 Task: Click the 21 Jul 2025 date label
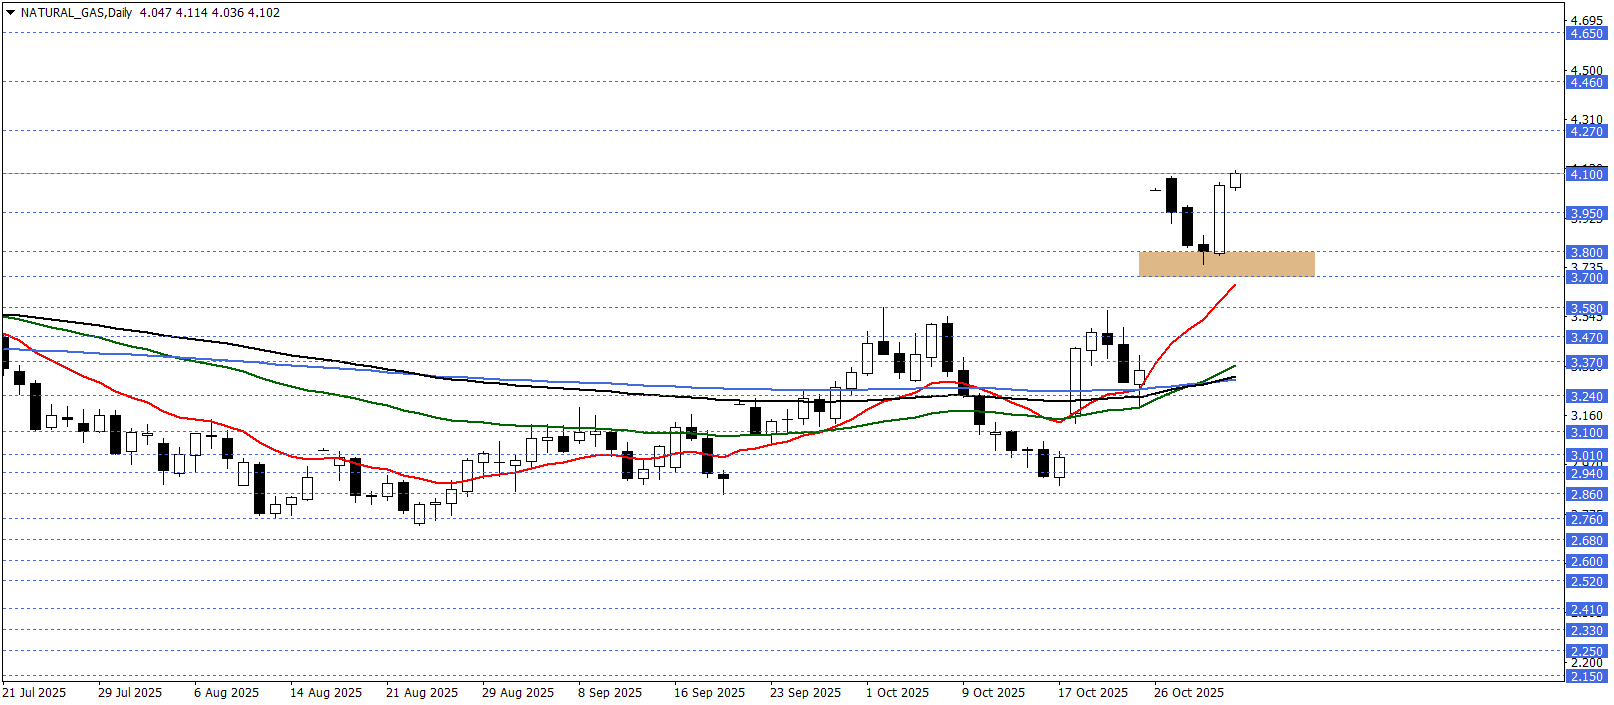coord(34,693)
